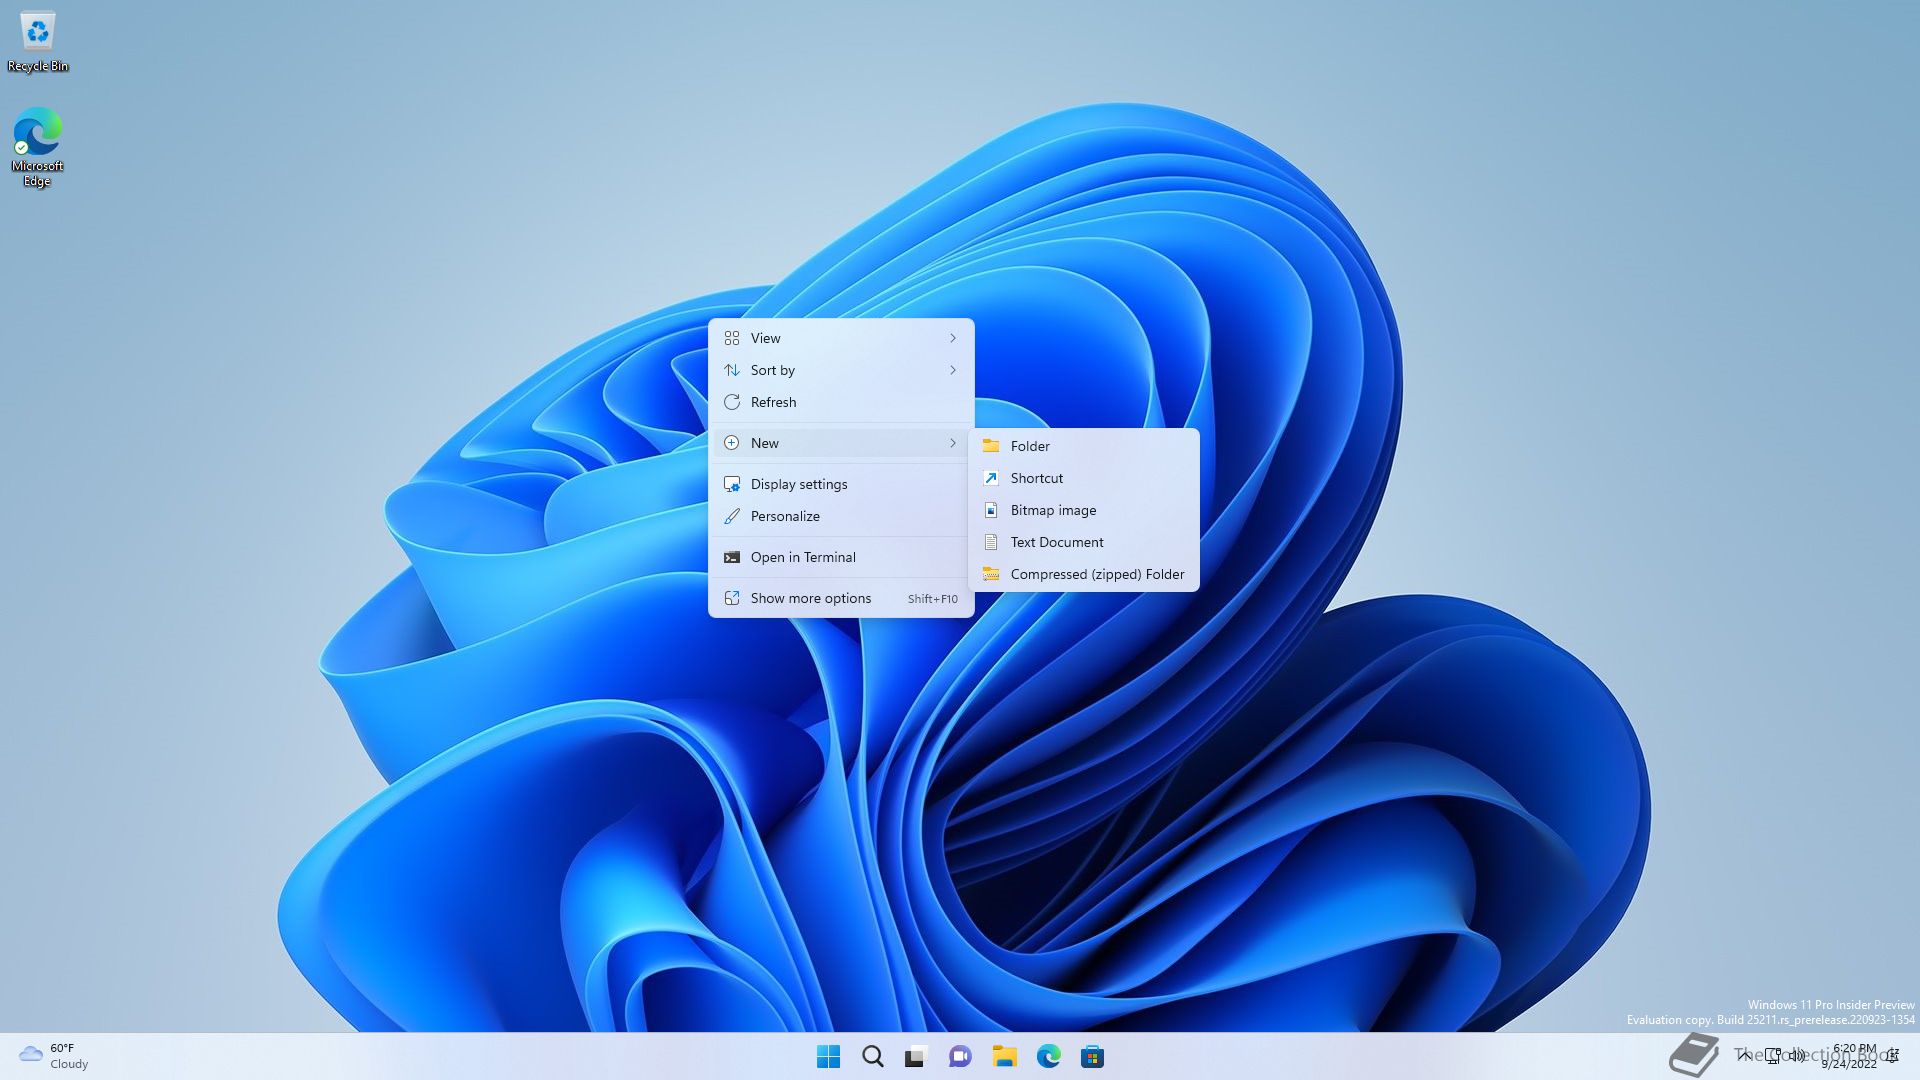The width and height of the screenshot is (1920, 1080).
Task: Select Refresh in the context menu
Action: pyautogui.click(x=773, y=402)
